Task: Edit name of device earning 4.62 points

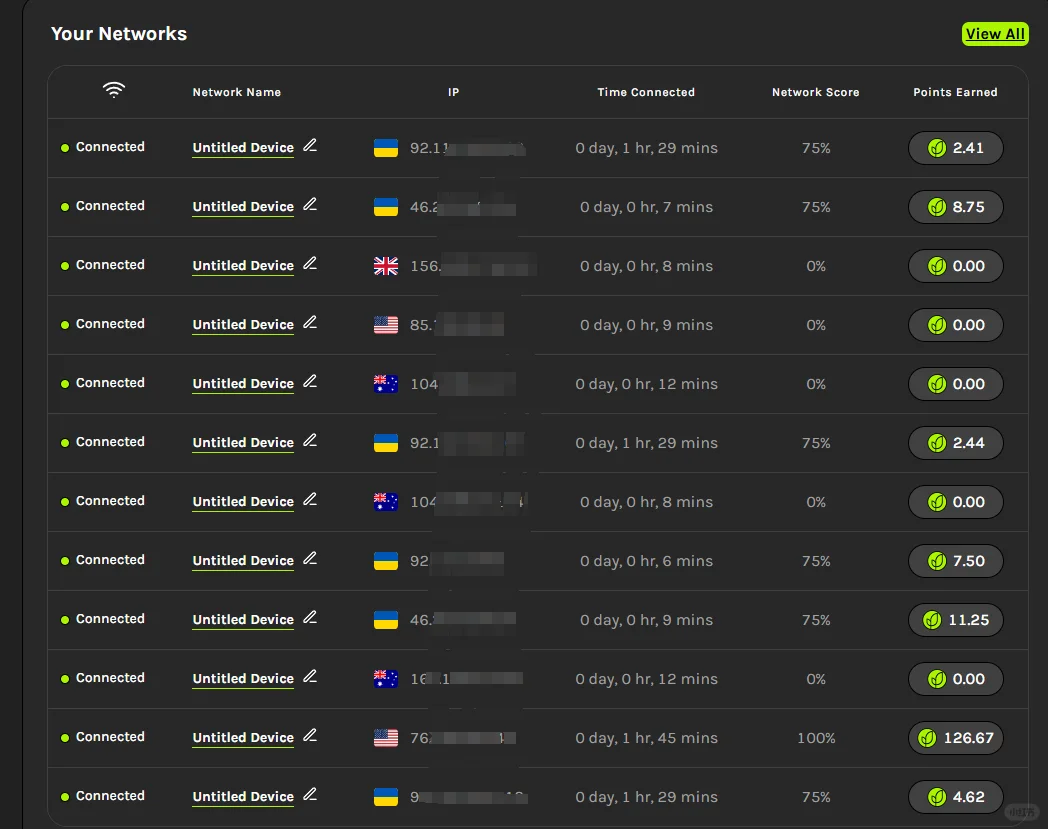Action: pos(310,794)
